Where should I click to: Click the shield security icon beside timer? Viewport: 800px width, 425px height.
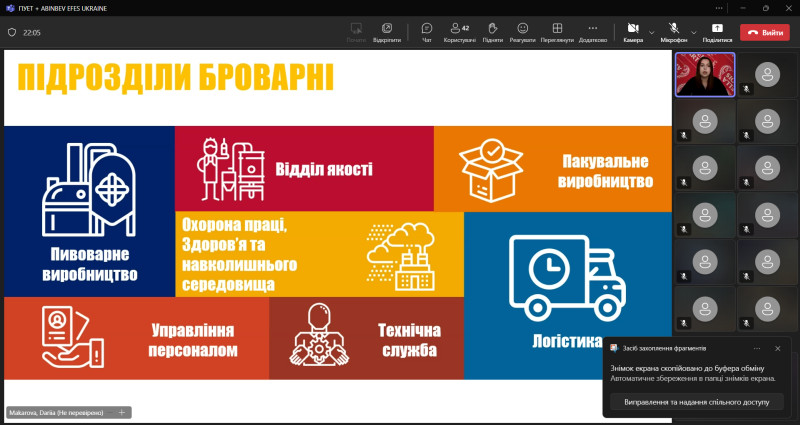click(x=12, y=32)
